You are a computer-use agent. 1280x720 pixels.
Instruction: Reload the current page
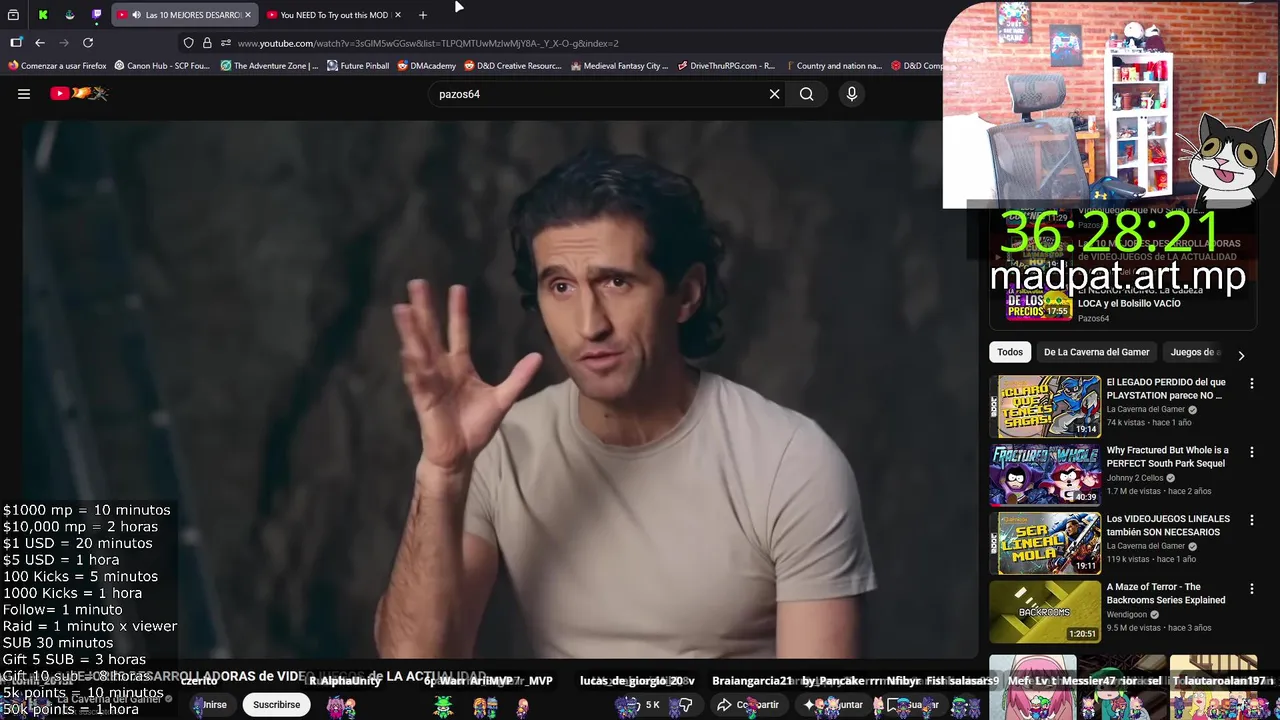88,43
